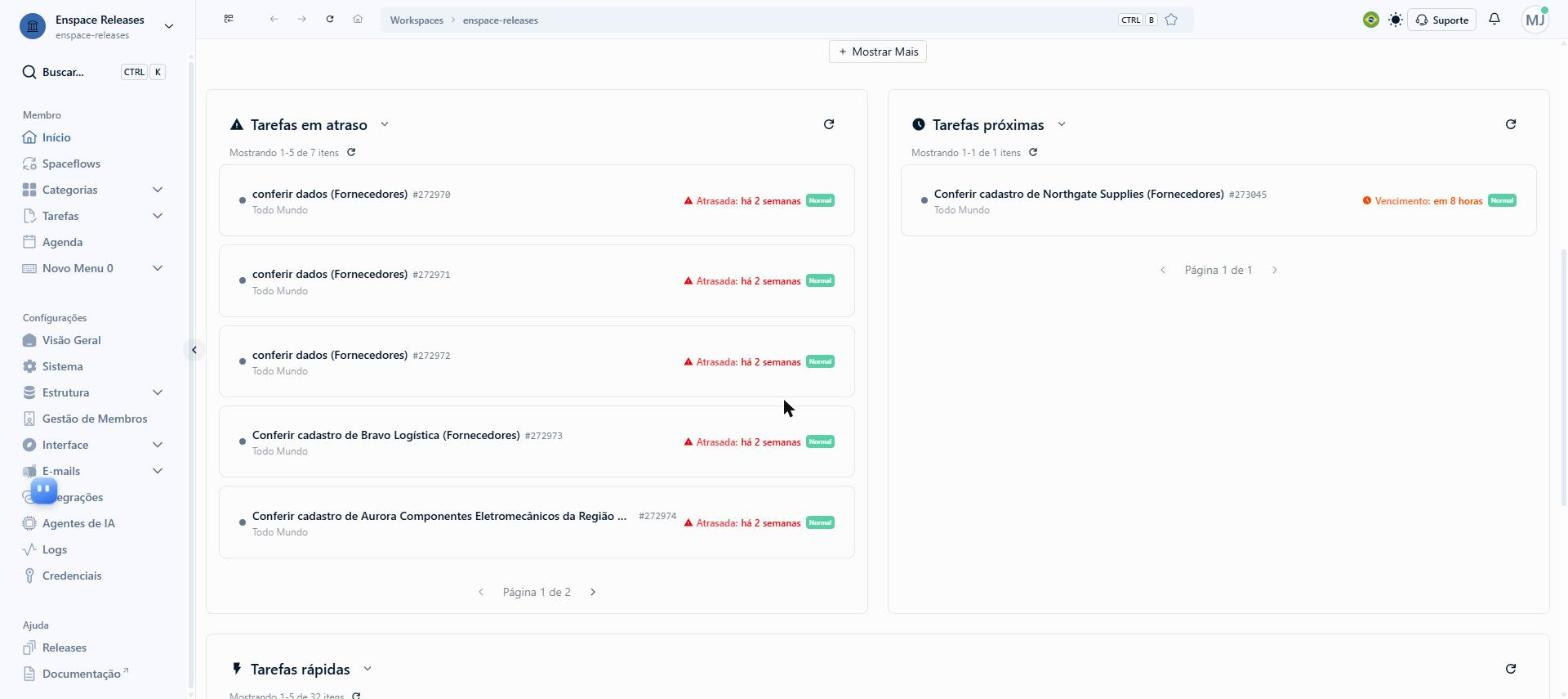Open Agenda in sidebar
This screenshot has height=699, width=1568.
[x=62, y=242]
